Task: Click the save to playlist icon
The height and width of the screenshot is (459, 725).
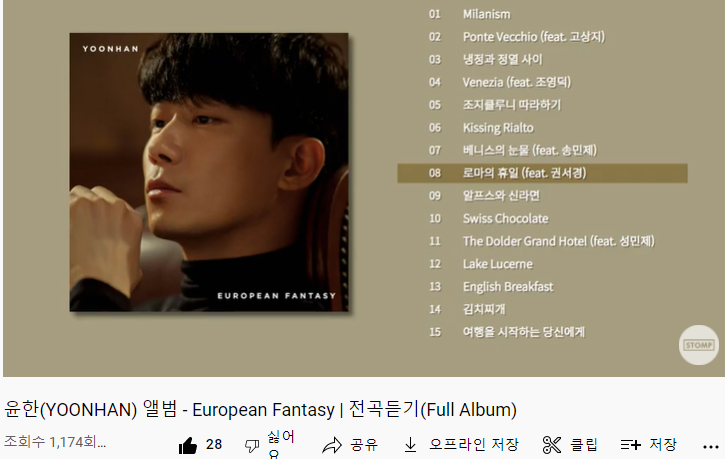Action: 631,445
